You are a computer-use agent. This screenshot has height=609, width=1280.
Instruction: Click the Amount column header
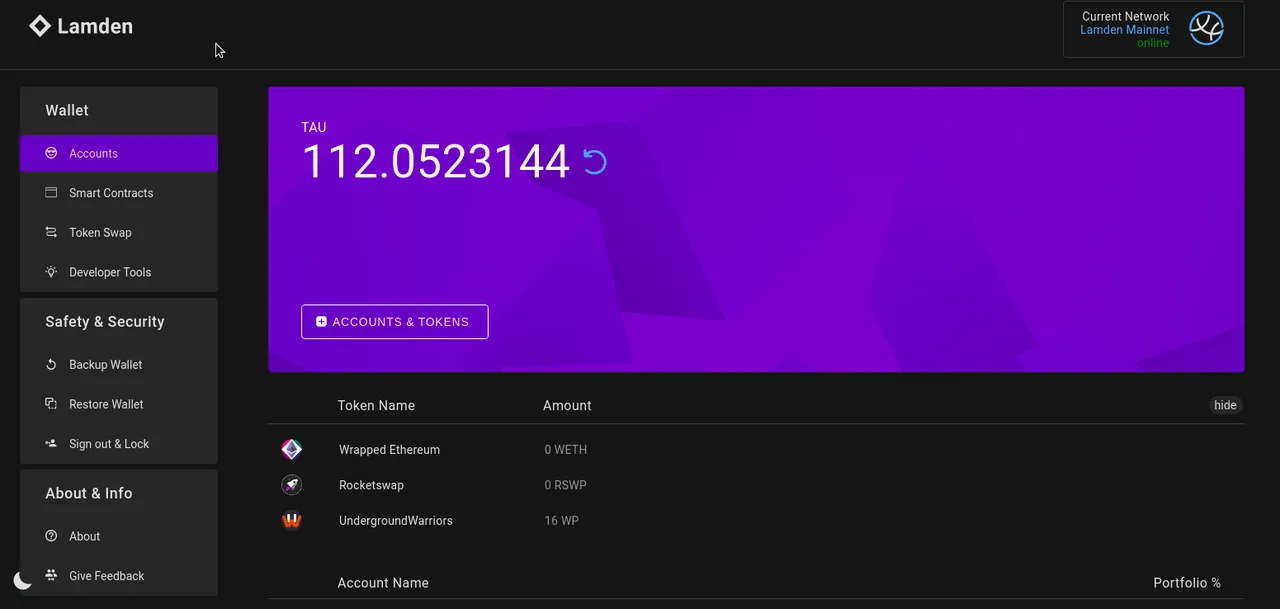567,405
